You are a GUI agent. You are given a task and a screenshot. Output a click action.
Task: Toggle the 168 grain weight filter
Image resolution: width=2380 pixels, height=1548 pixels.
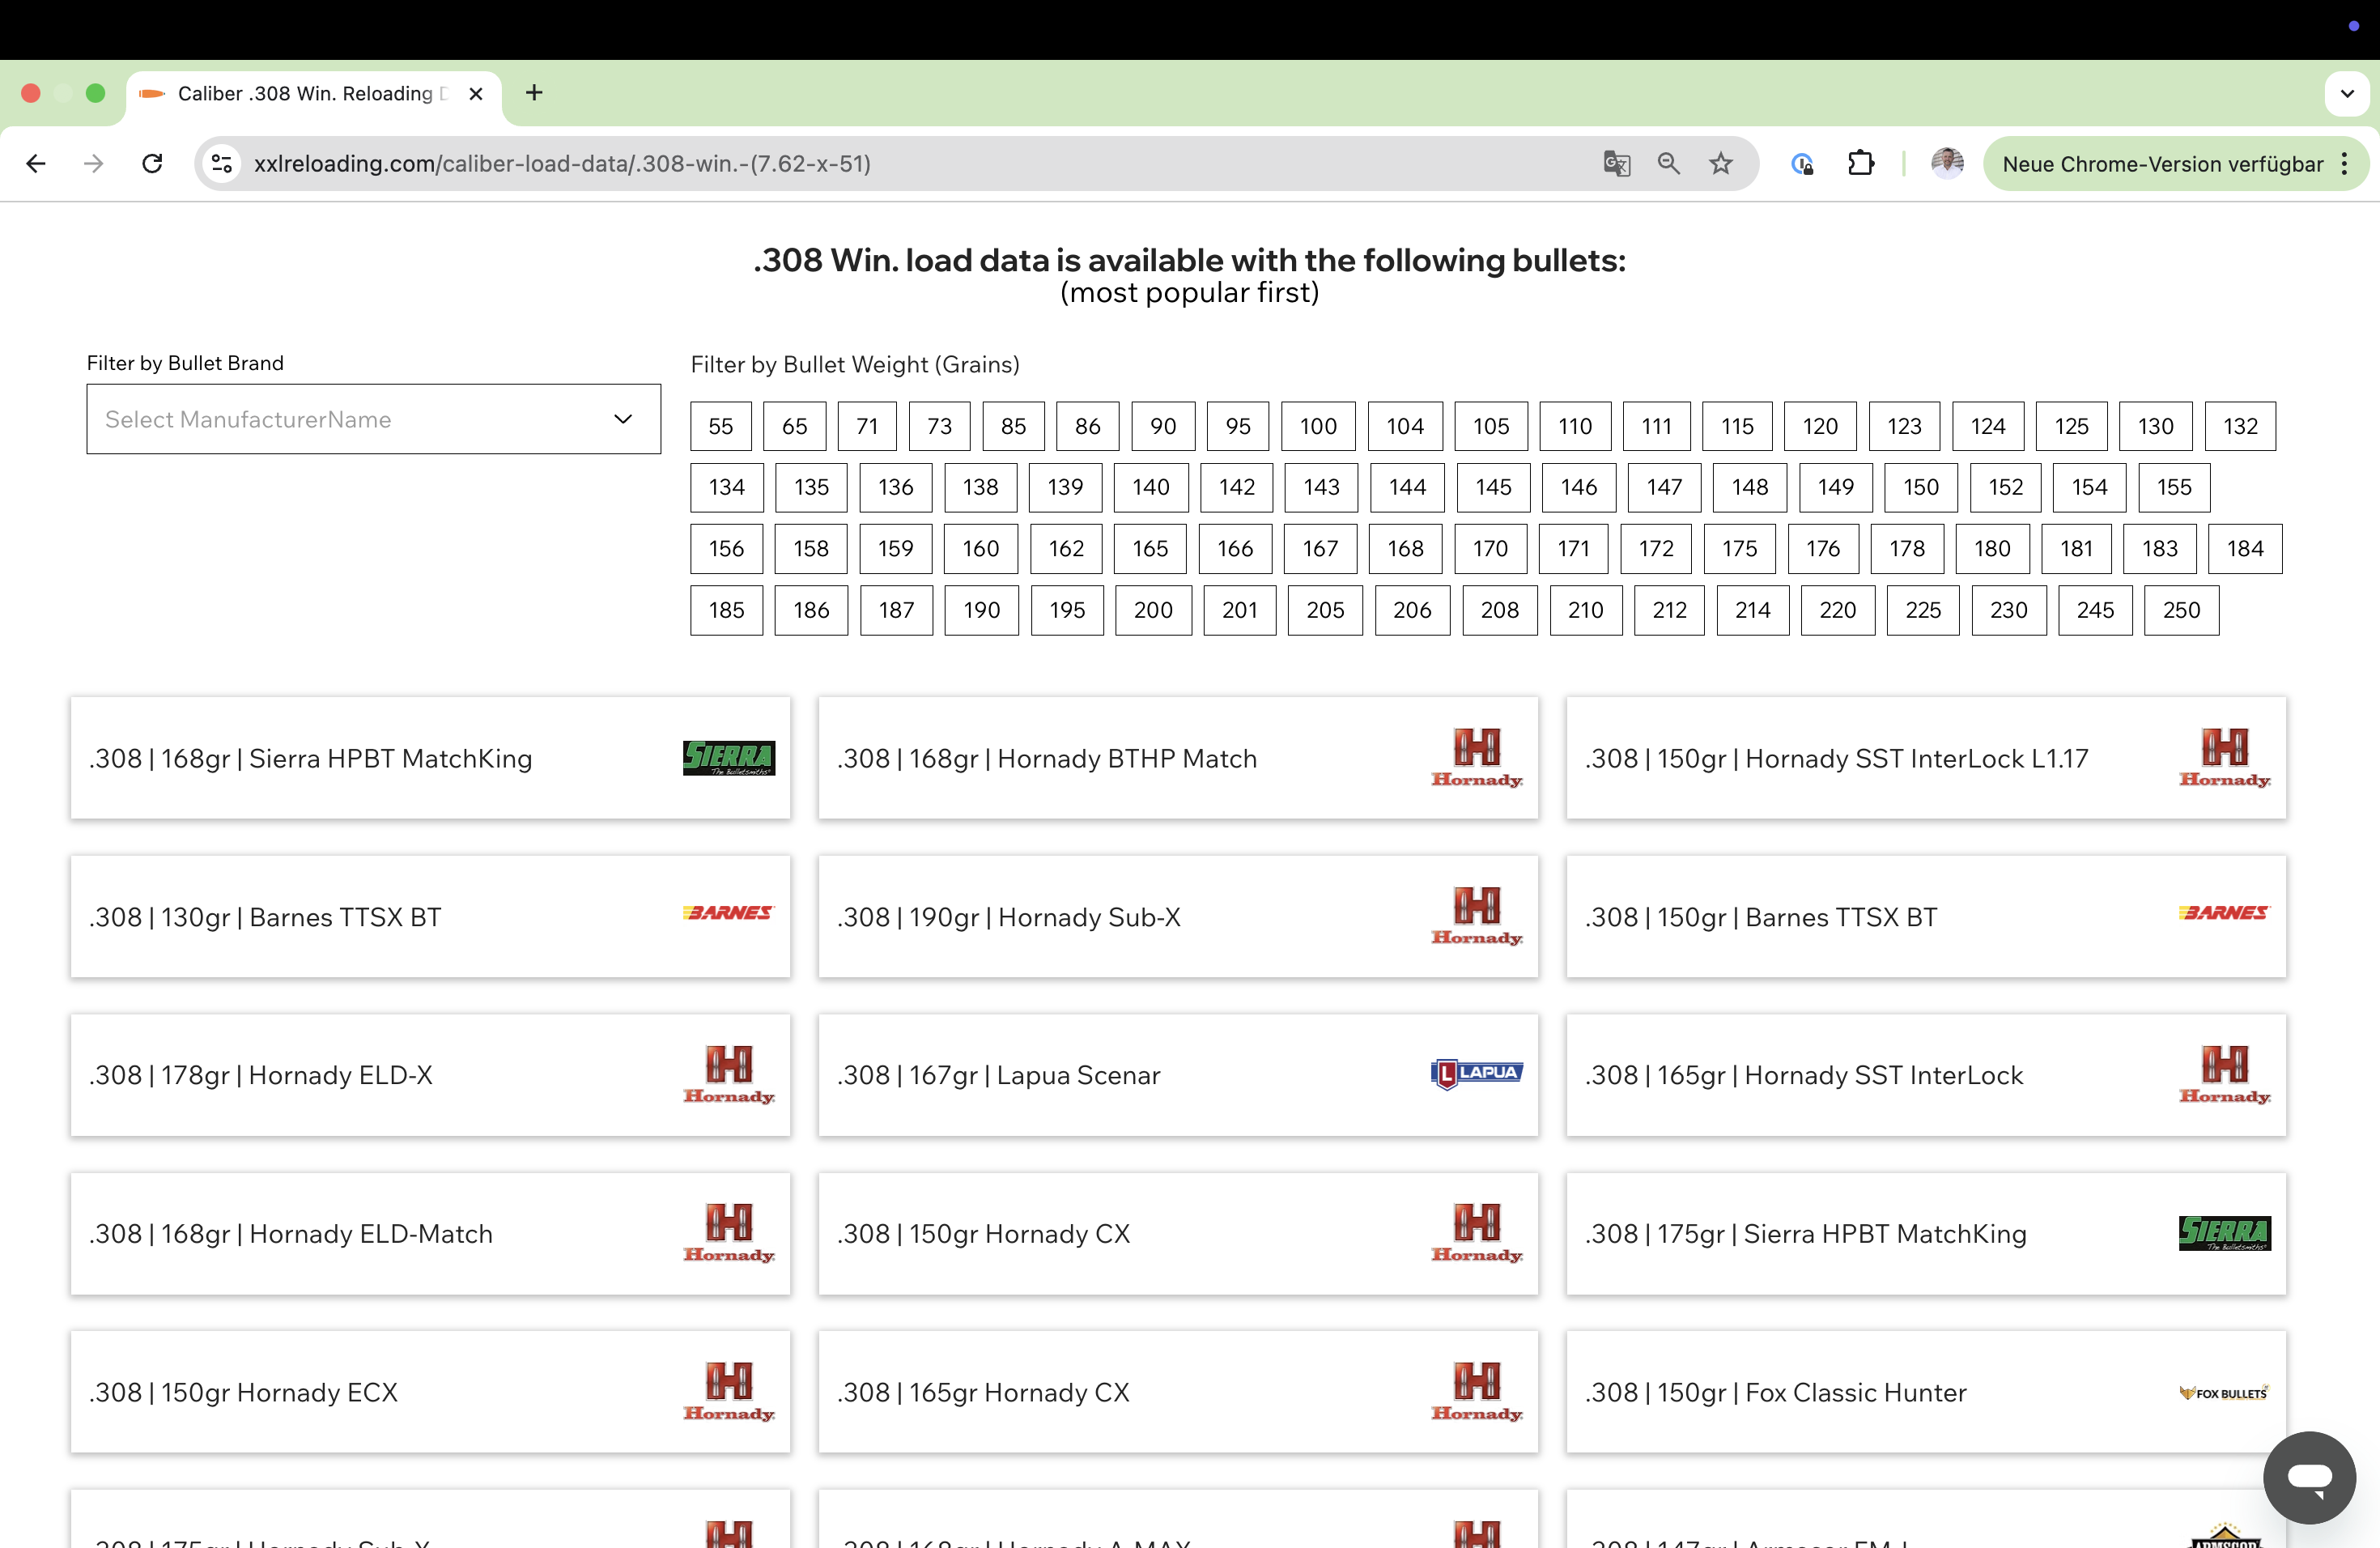click(1405, 548)
